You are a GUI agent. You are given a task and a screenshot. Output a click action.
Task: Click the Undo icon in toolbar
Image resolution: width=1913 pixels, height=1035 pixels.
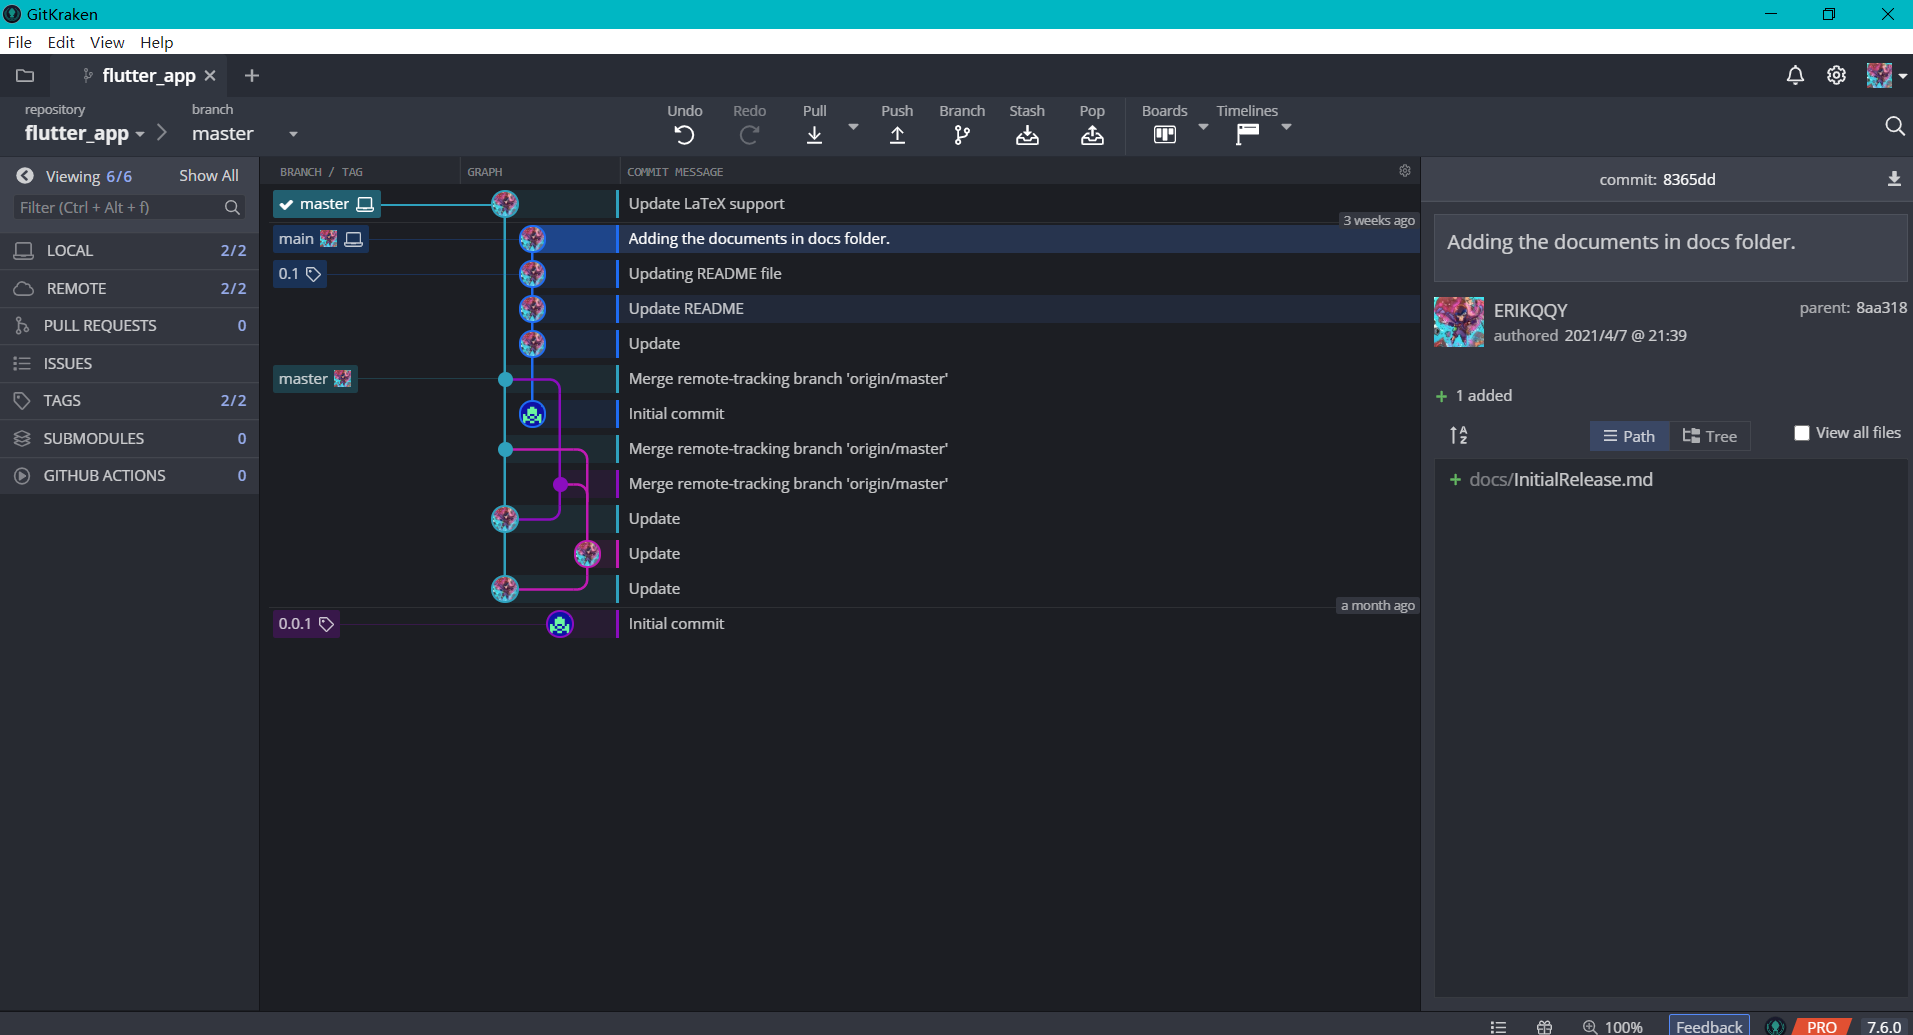[x=684, y=135]
